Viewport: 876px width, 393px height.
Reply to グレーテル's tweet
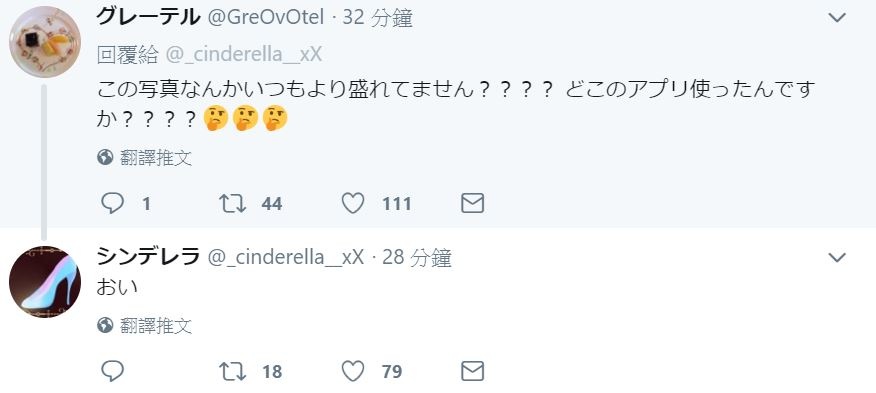click(112, 203)
